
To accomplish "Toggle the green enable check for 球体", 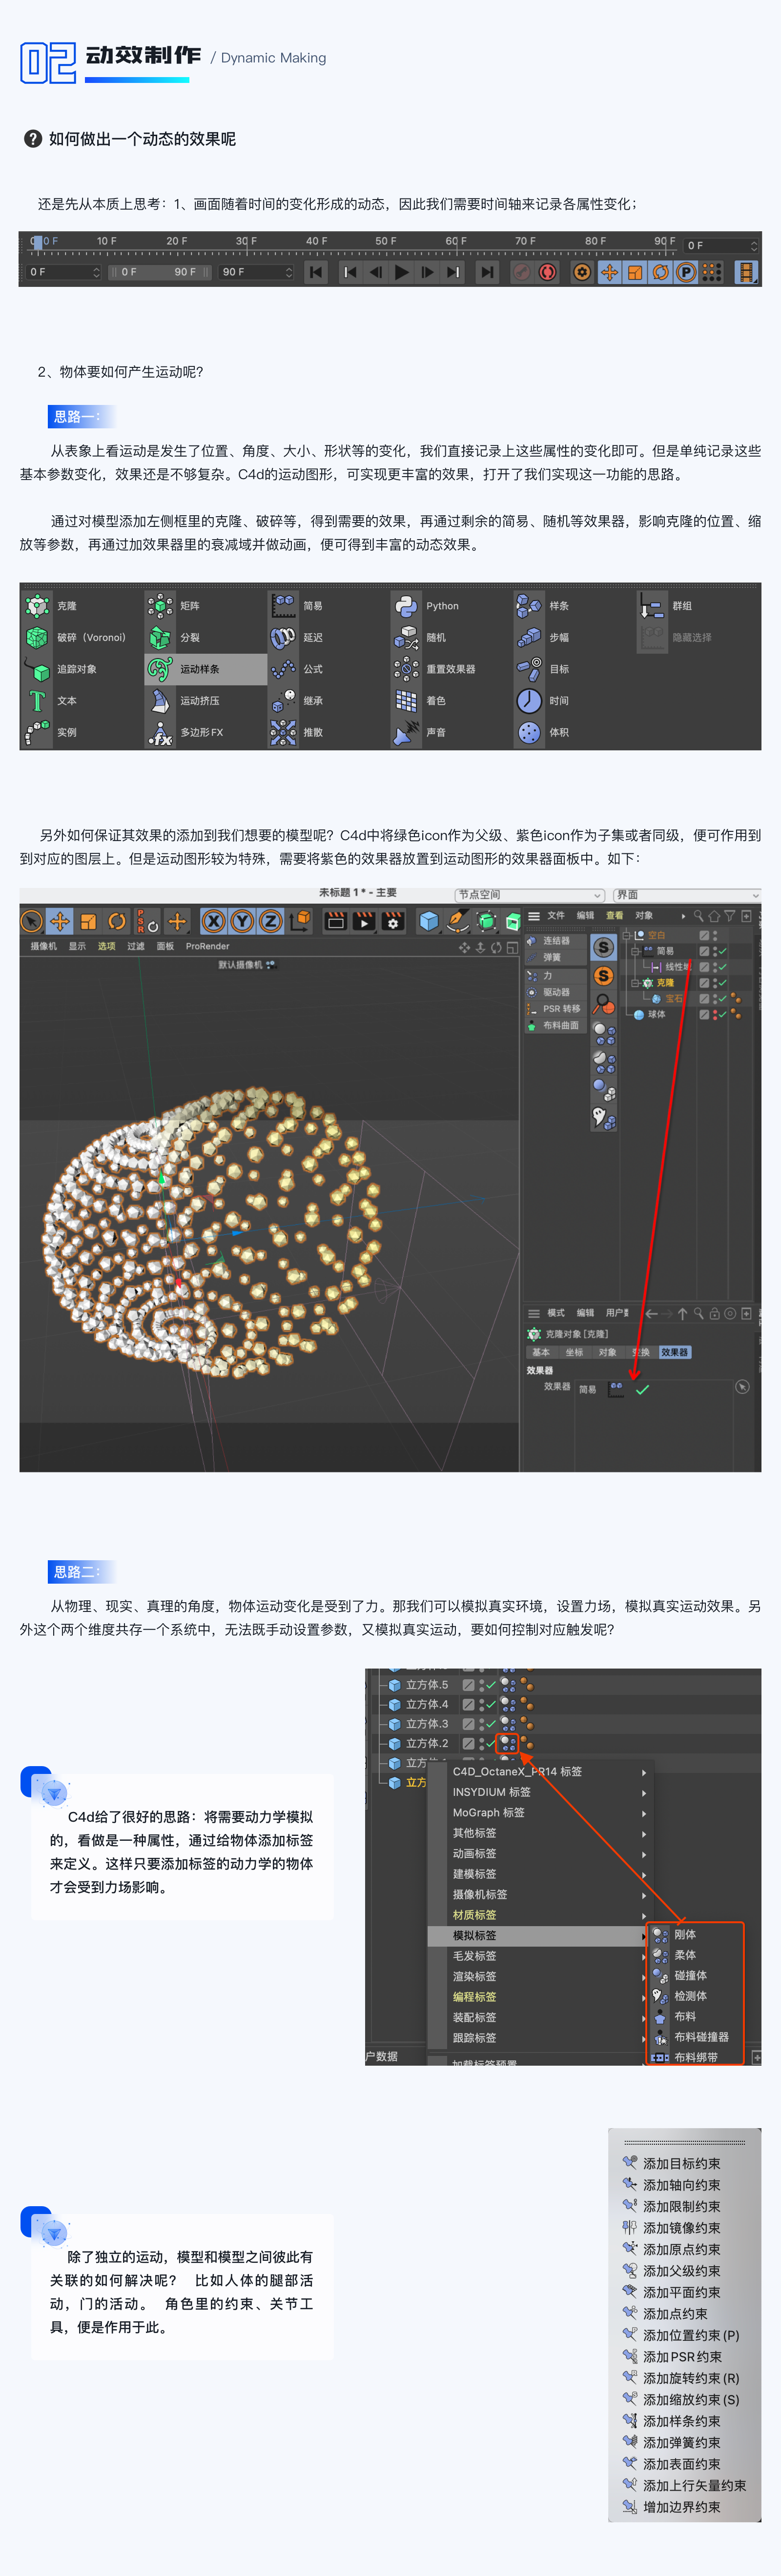I will click(722, 1014).
